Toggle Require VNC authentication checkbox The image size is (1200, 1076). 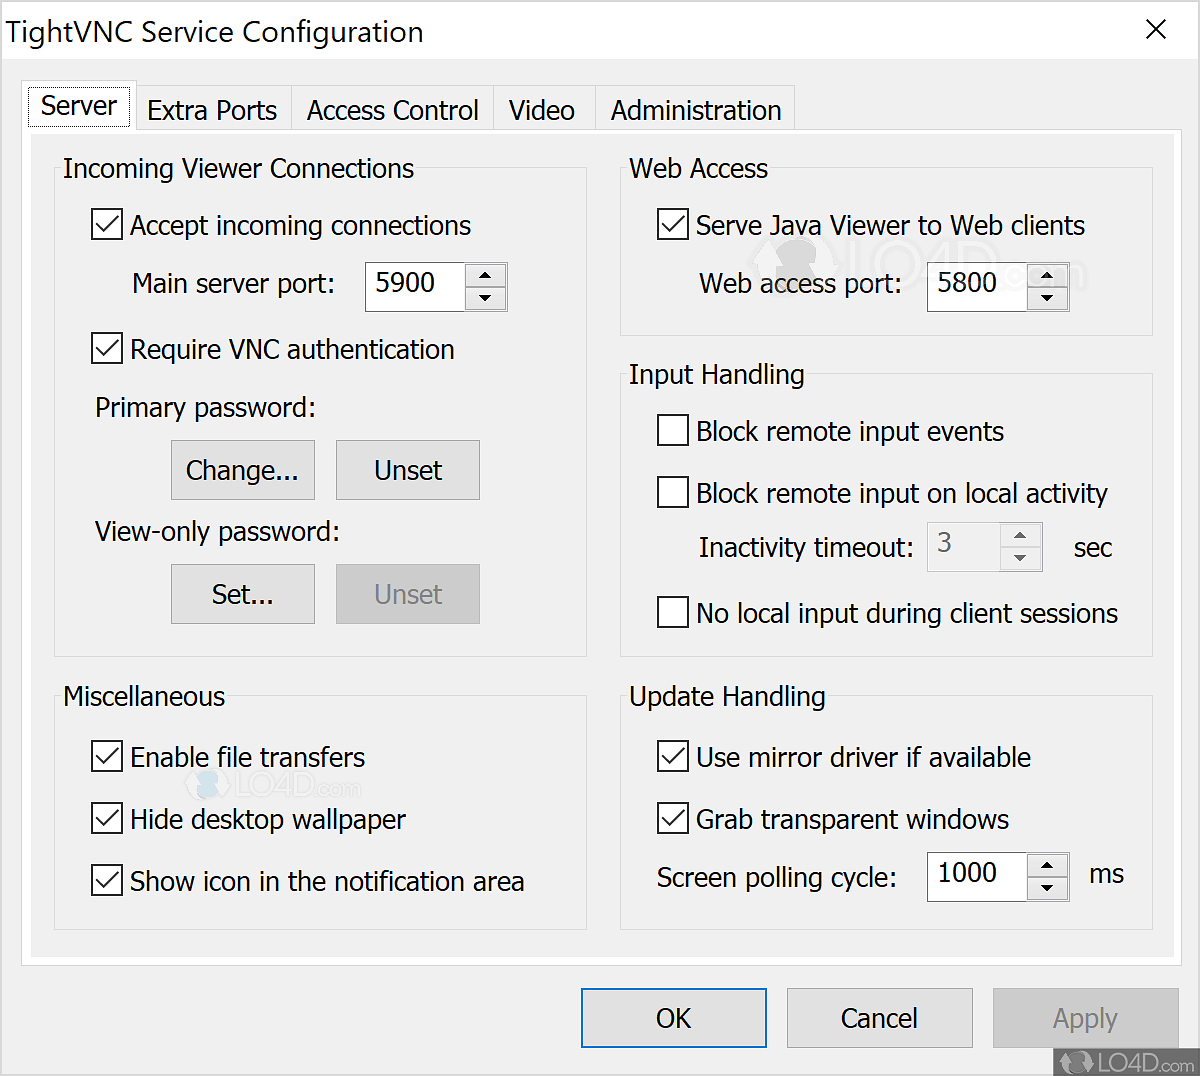pyautogui.click(x=107, y=348)
